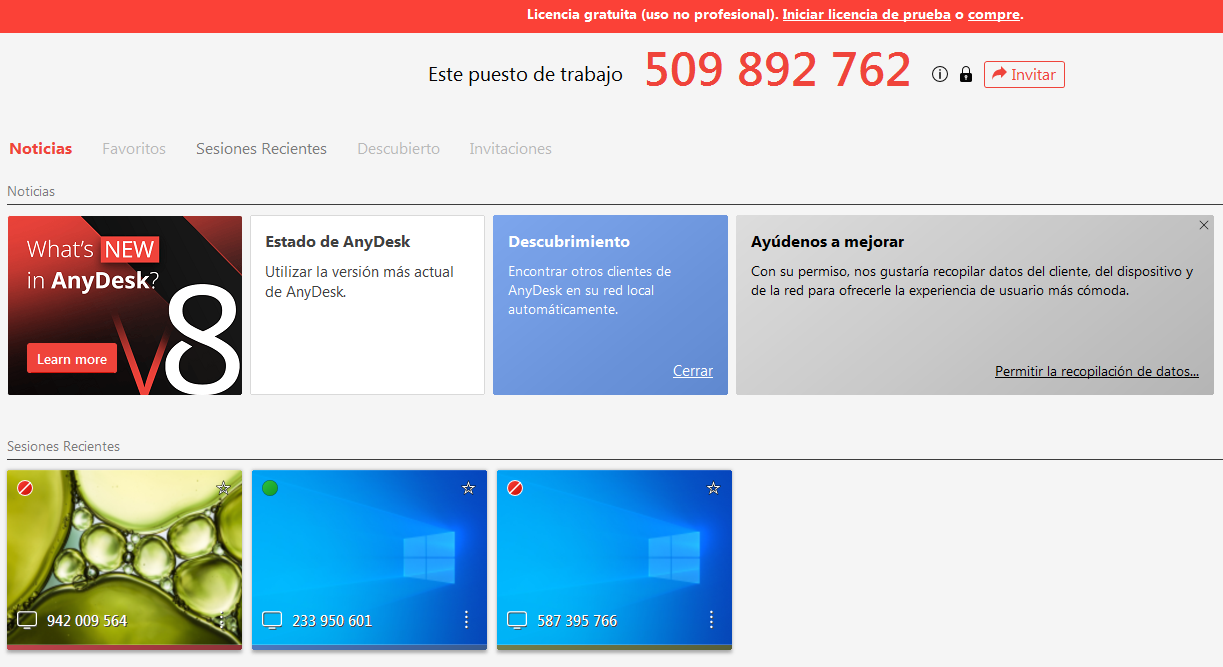The height and width of the screenshot is (667, 1223).
Task: Click the Permitir la recopilación de datos link
Action: click(1096, 371)
